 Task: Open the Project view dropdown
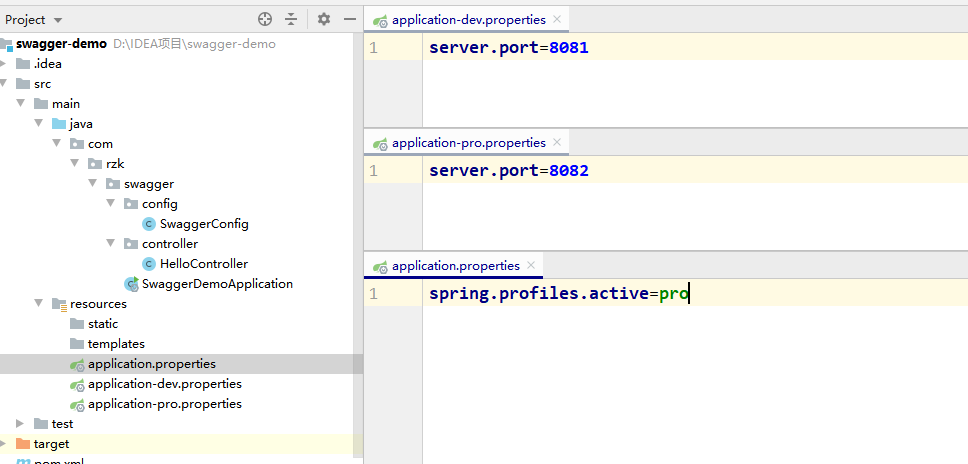(x=34, y=20)
